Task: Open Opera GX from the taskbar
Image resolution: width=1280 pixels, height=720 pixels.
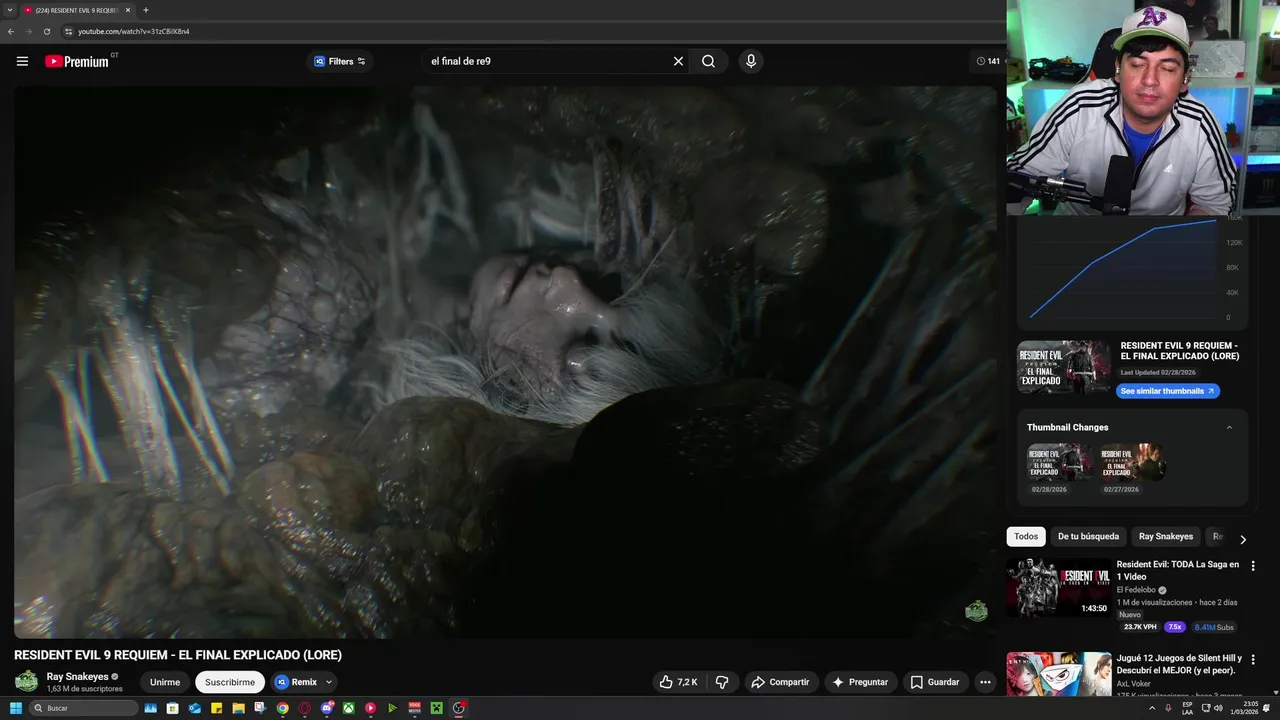Action: pyautogui.click(x=305, y=708)
